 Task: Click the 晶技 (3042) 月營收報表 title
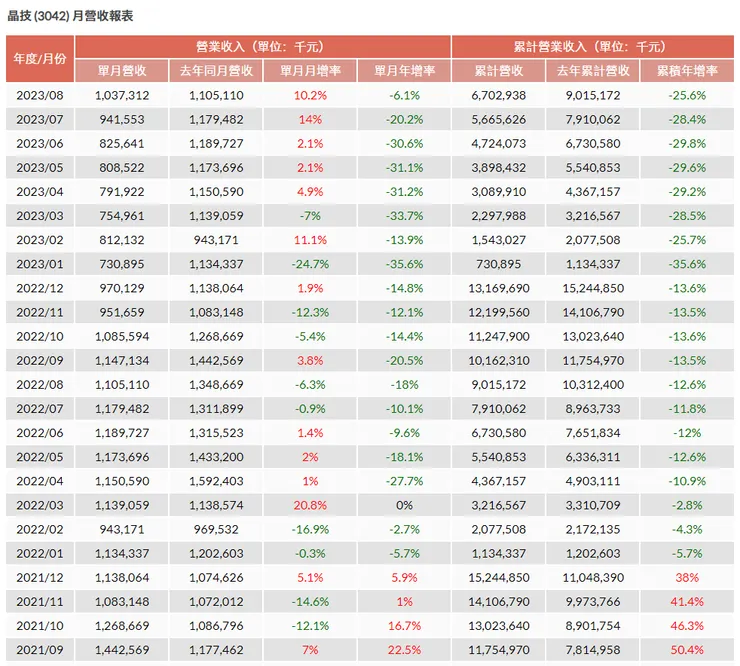pos(70,17)
